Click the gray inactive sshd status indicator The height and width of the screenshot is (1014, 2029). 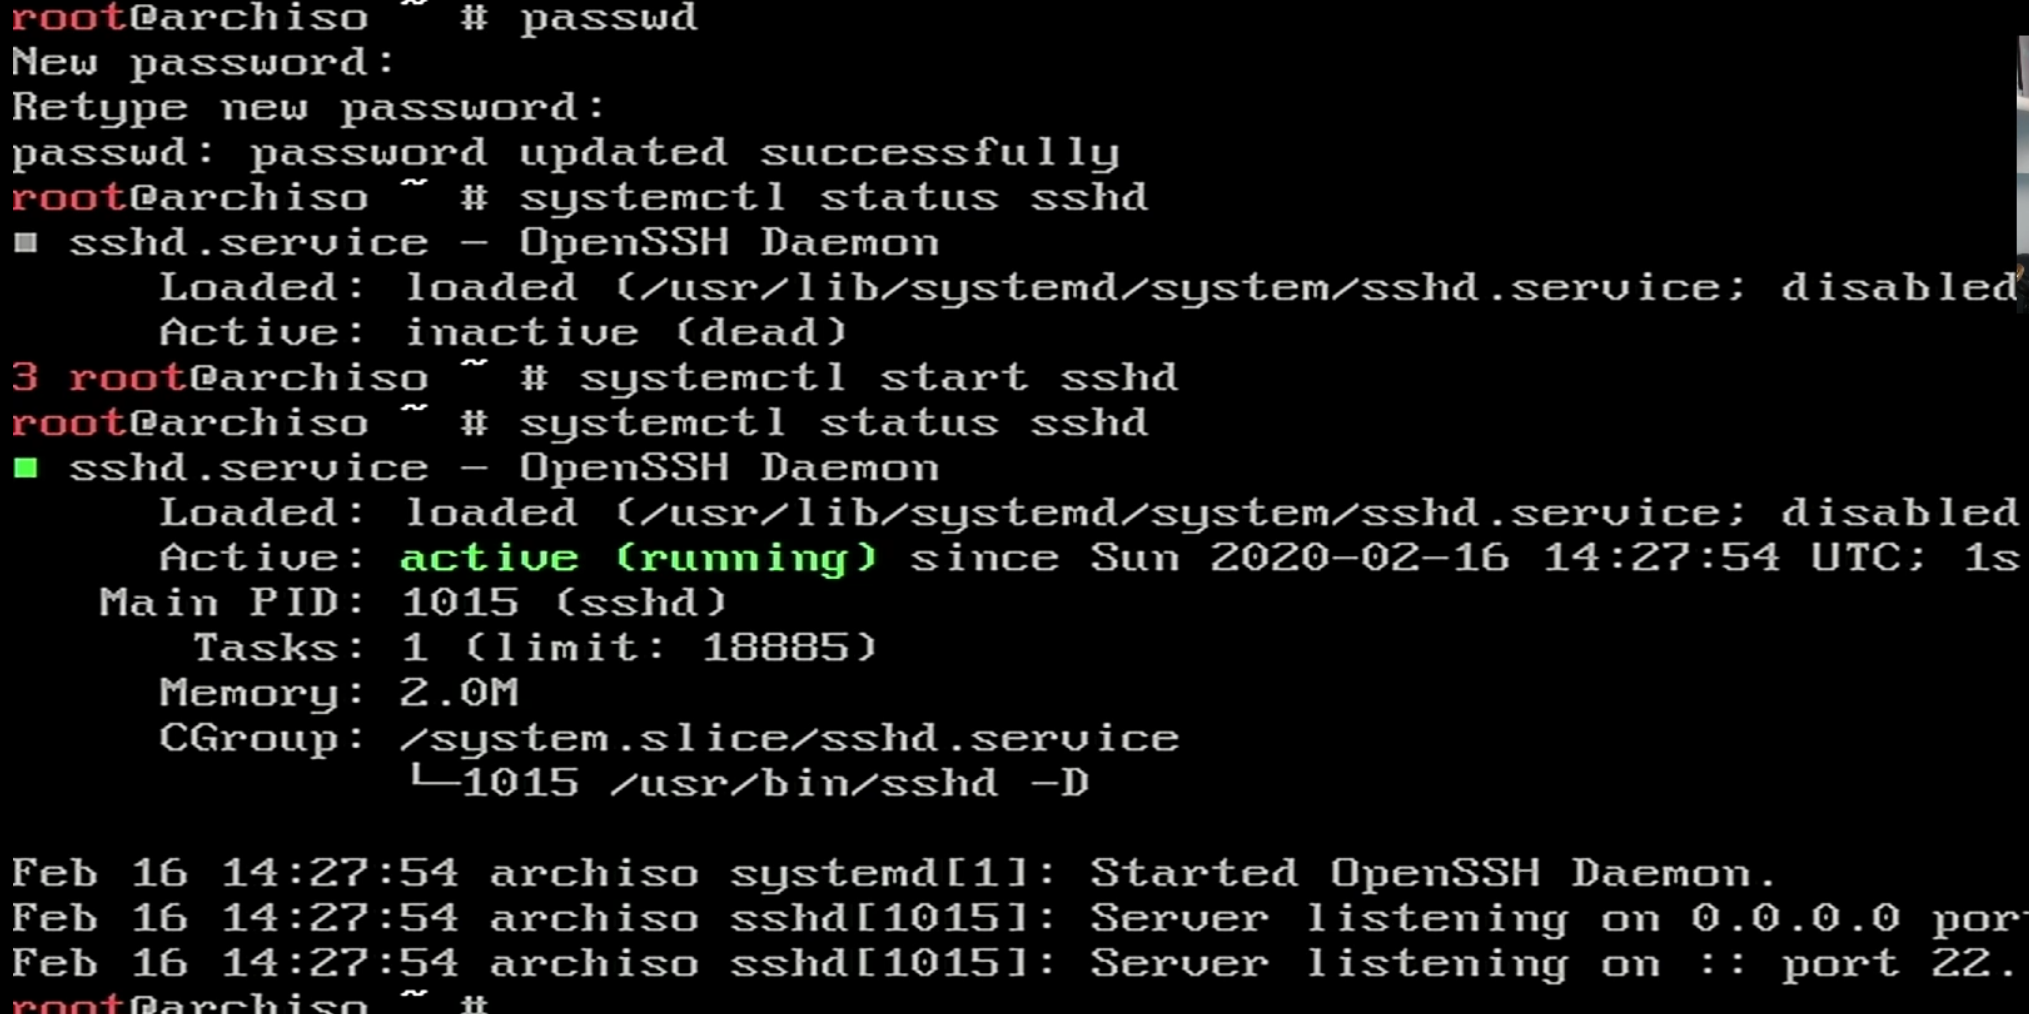point(26,243)
